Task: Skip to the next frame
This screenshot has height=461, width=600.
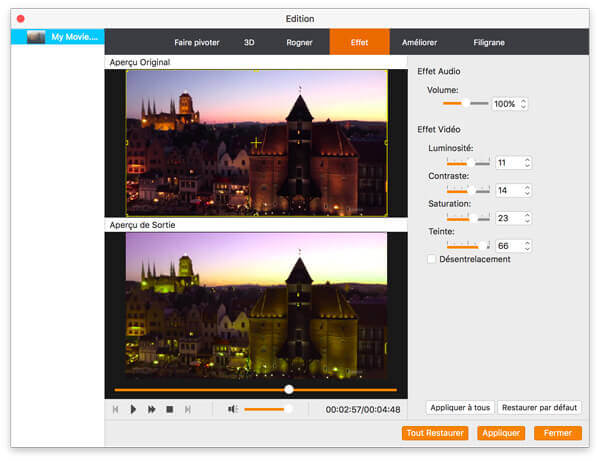Action: [x=187, y=409]
